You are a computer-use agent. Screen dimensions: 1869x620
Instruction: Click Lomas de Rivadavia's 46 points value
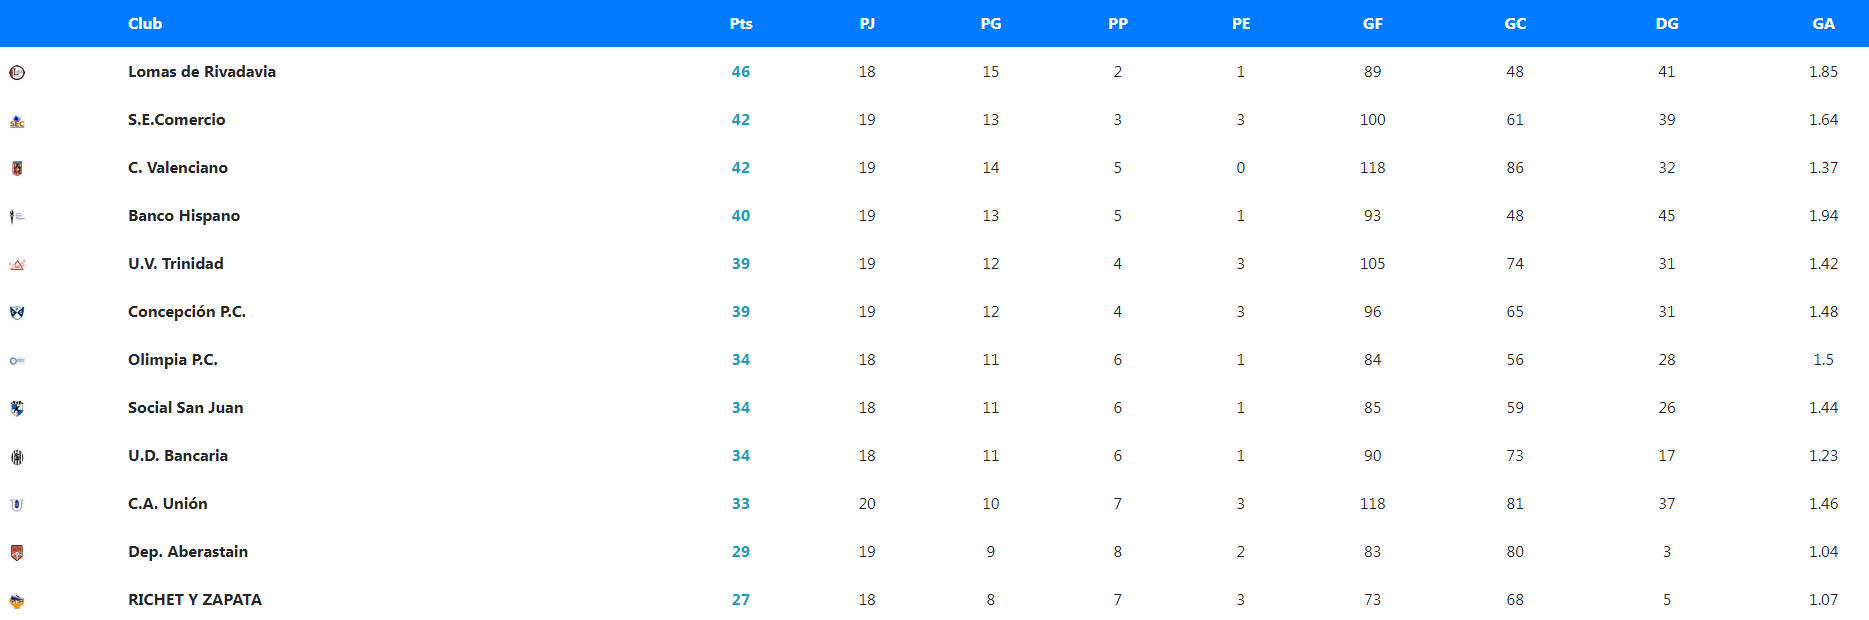click(x=741, y=72)
